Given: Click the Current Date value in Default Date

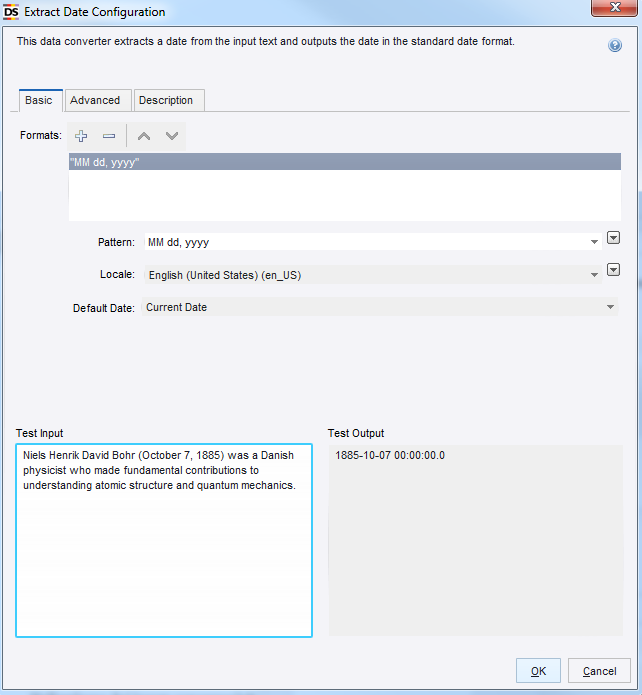Looking at the screenshot, I should 176,307.
